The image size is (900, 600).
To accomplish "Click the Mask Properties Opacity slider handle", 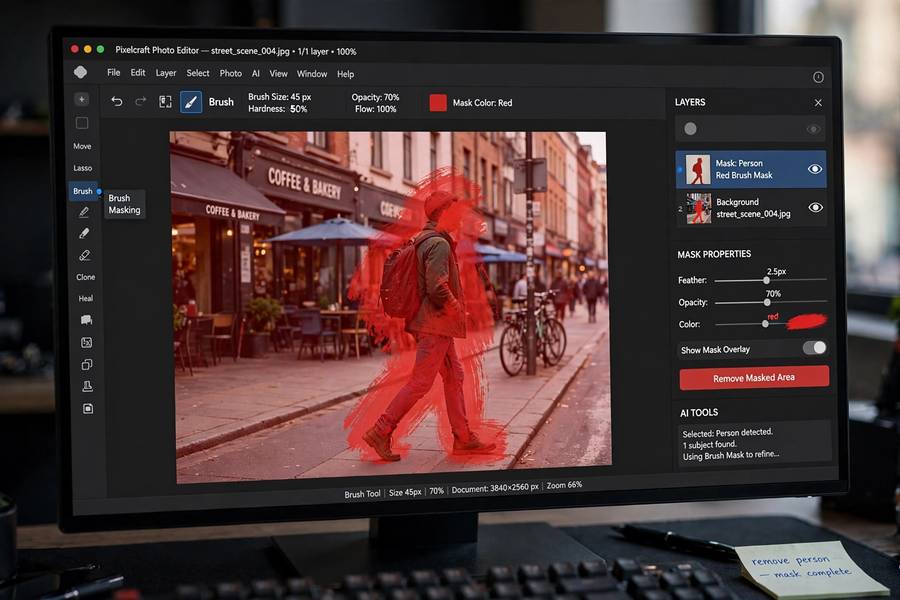I will point(767,302).
